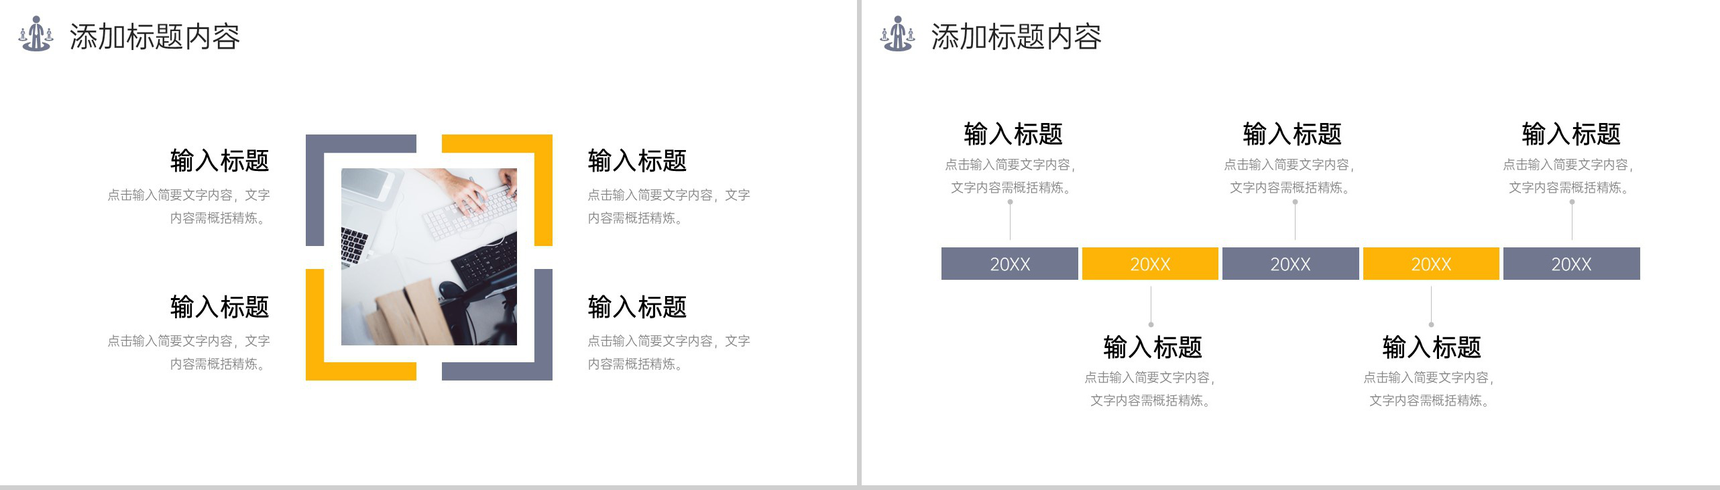Click the last gray 20XX timeline block
This screenshot has height=490, width=1720.
tap(1571, 264)
